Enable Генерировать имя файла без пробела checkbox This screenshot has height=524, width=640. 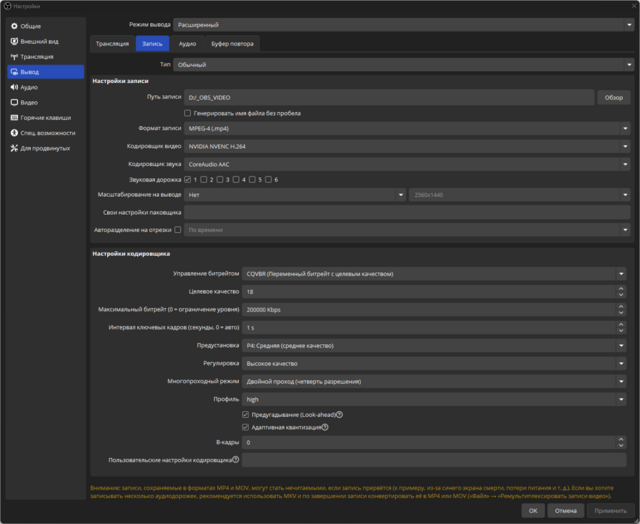(189, 113)
